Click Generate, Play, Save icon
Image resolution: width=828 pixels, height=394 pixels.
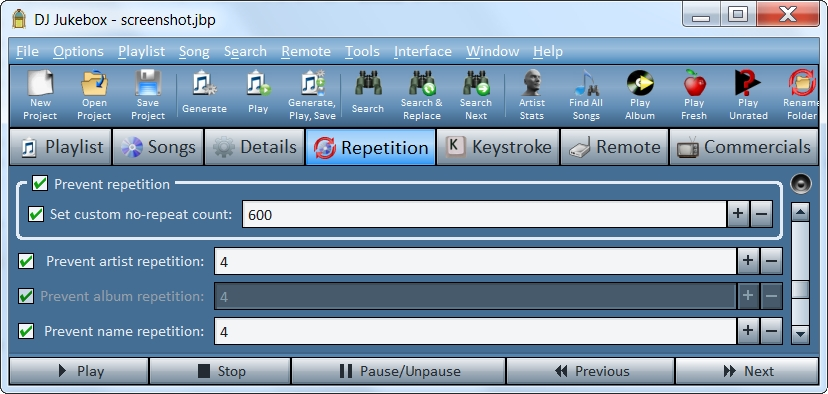tap(312, 83)
